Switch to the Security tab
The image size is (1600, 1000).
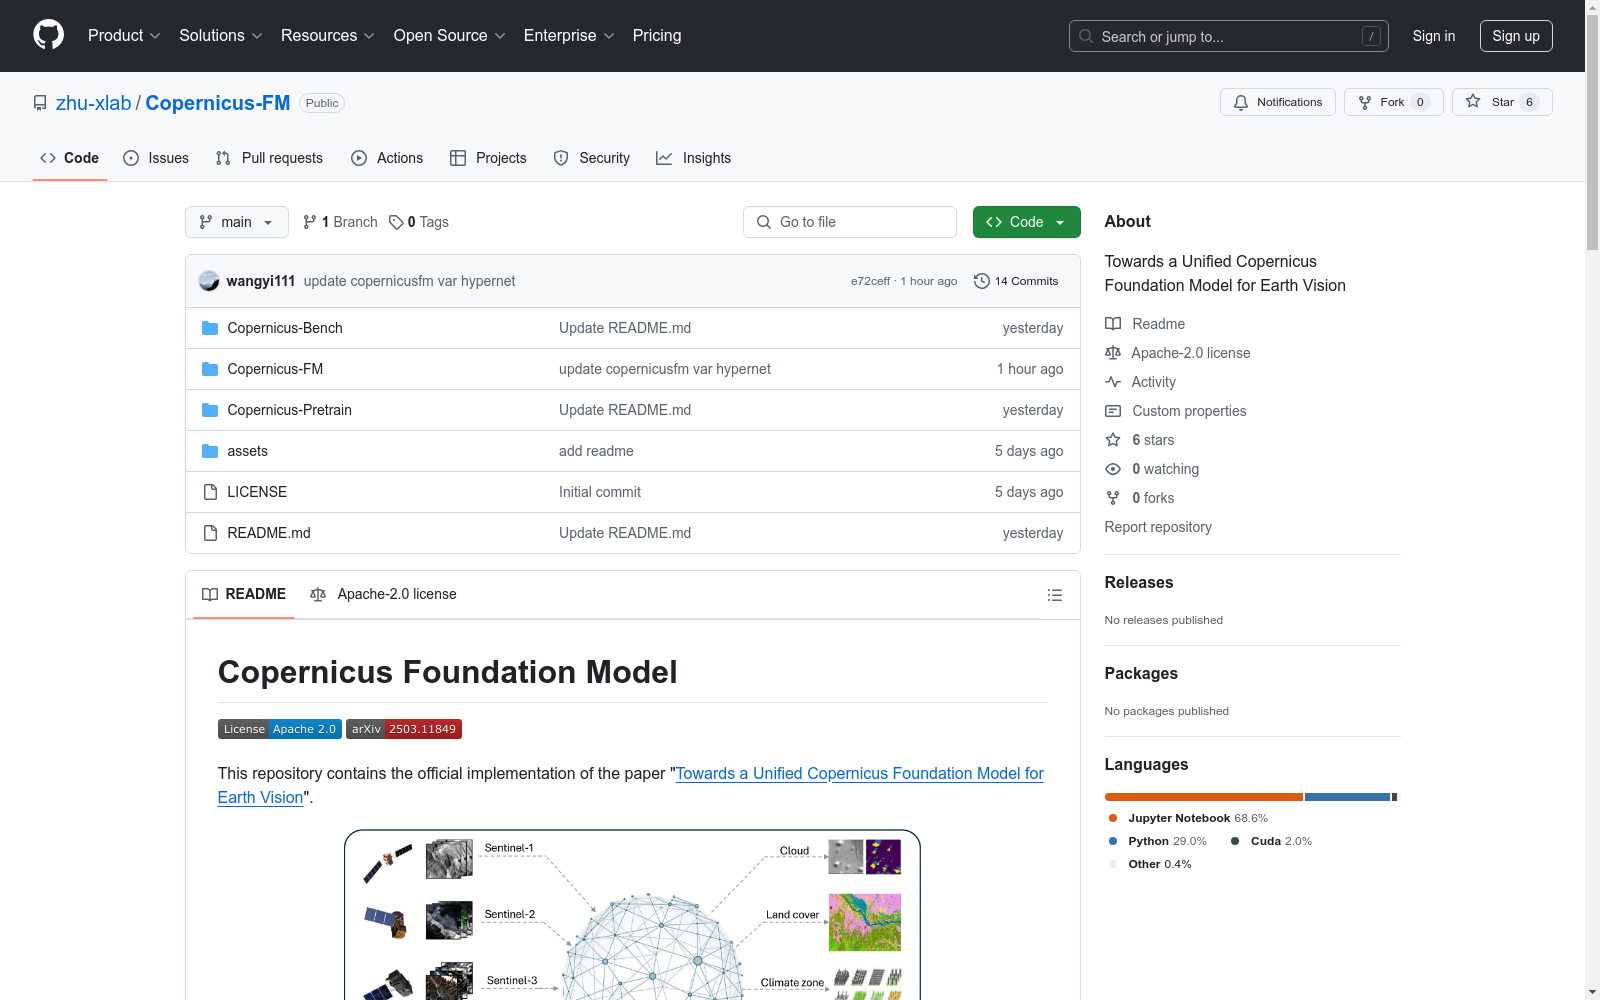[592, 158]
